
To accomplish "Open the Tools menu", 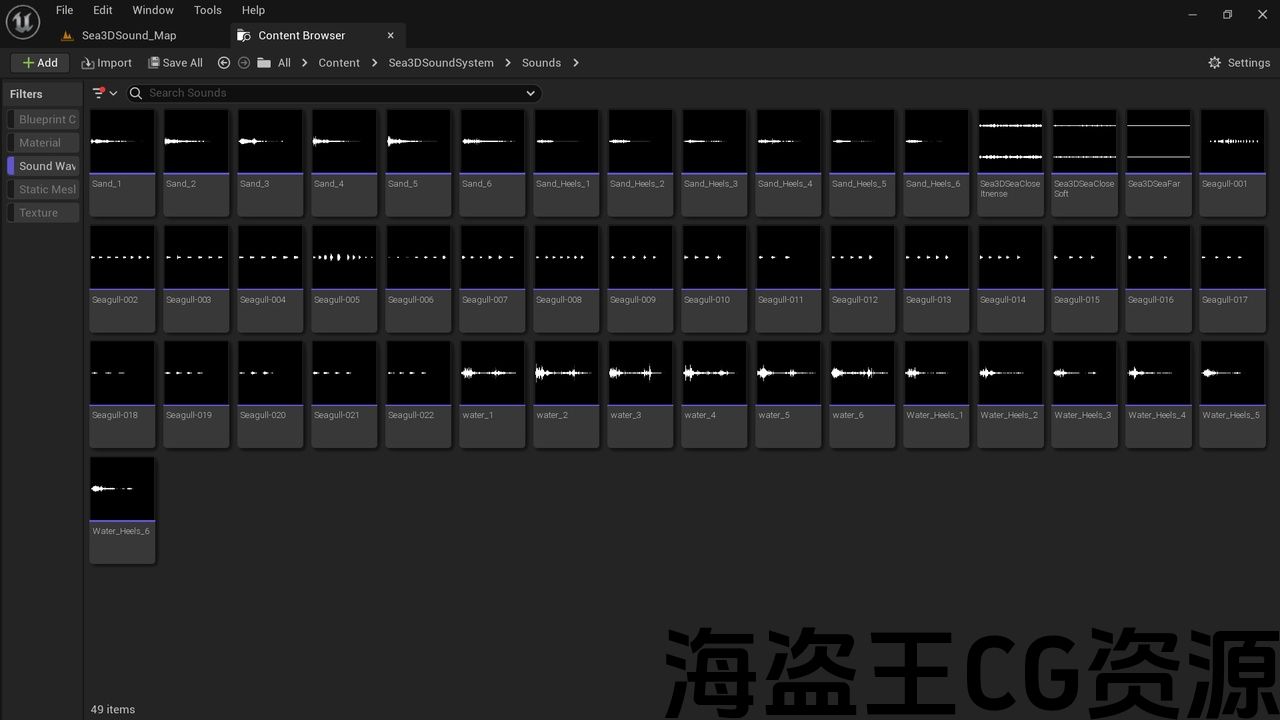I will tap(207, 10).
